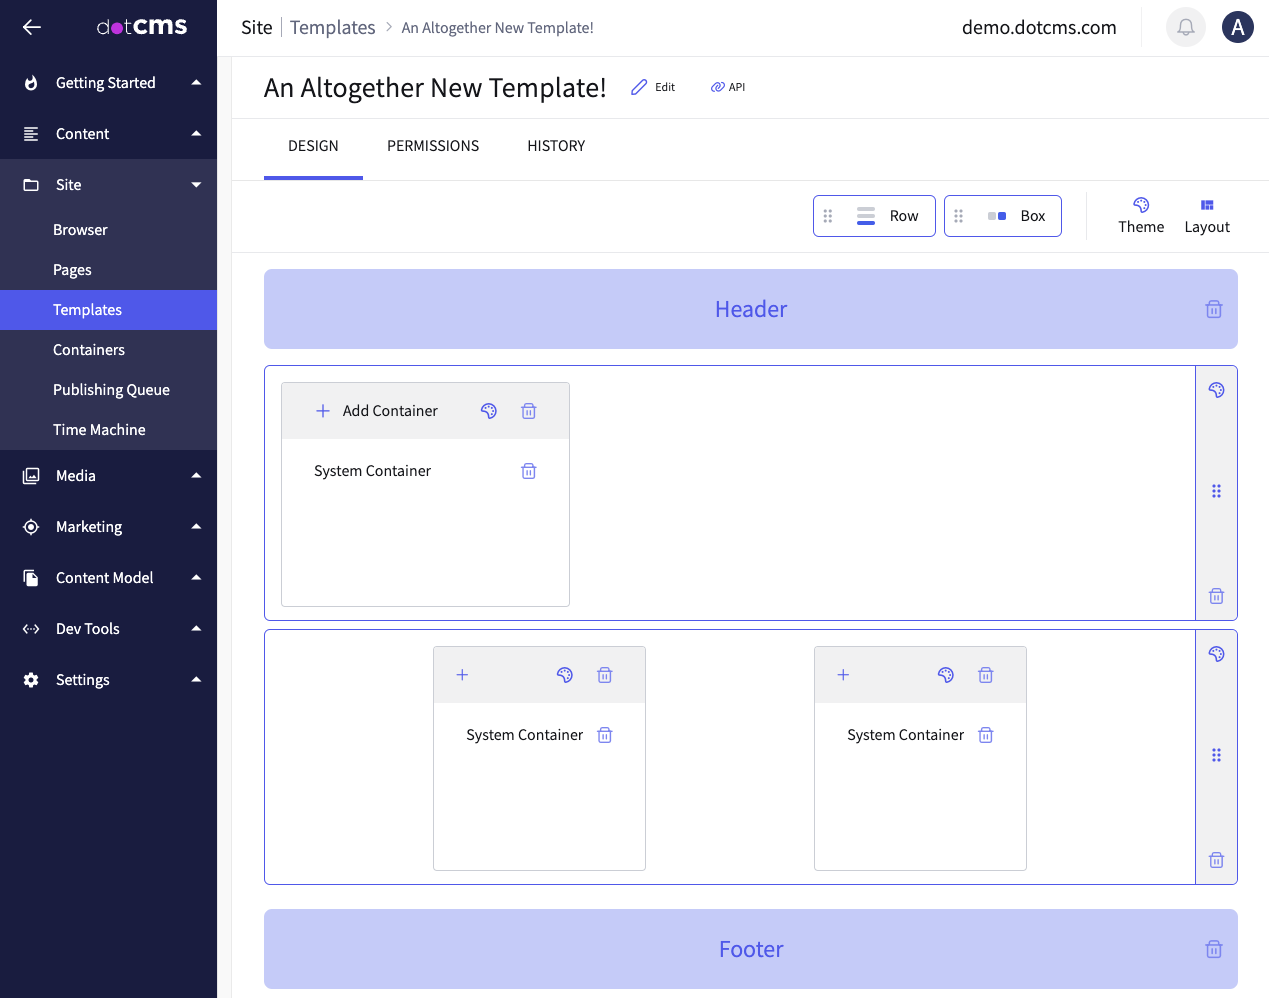1269x998 pixels.
Task: Switch to the Permissions tab
Action: point(433,146)
